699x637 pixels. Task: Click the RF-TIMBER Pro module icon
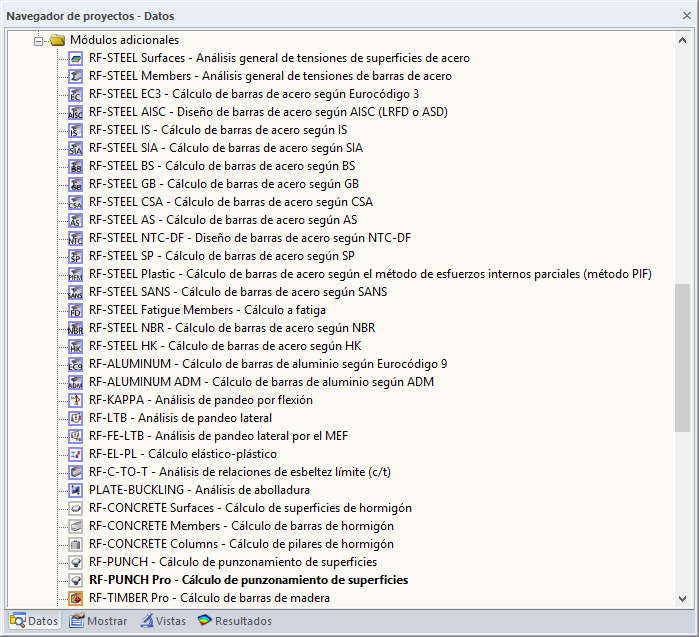(x=75, y=598)
